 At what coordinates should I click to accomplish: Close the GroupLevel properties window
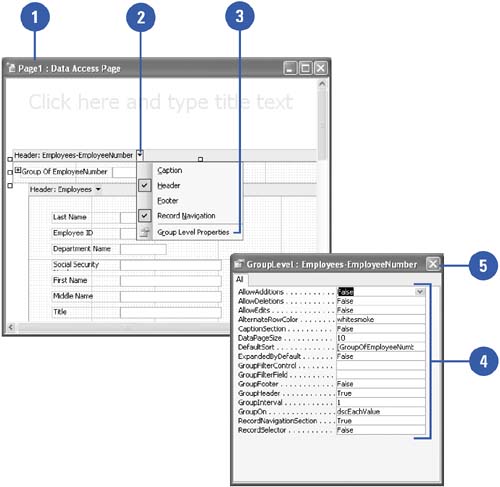433,264
